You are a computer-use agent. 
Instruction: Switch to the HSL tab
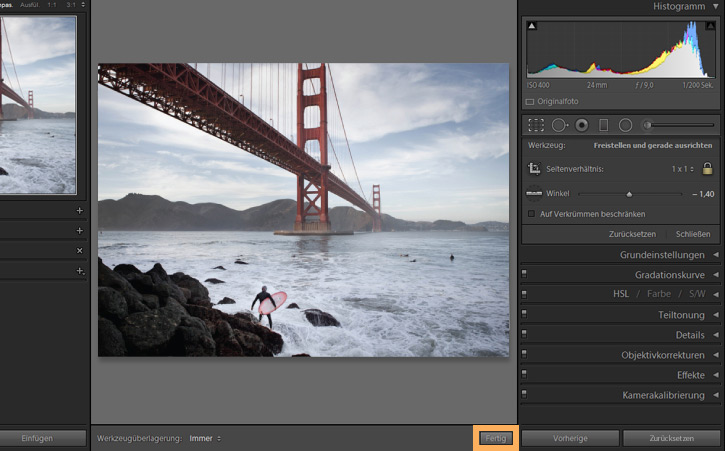(621, 294)
